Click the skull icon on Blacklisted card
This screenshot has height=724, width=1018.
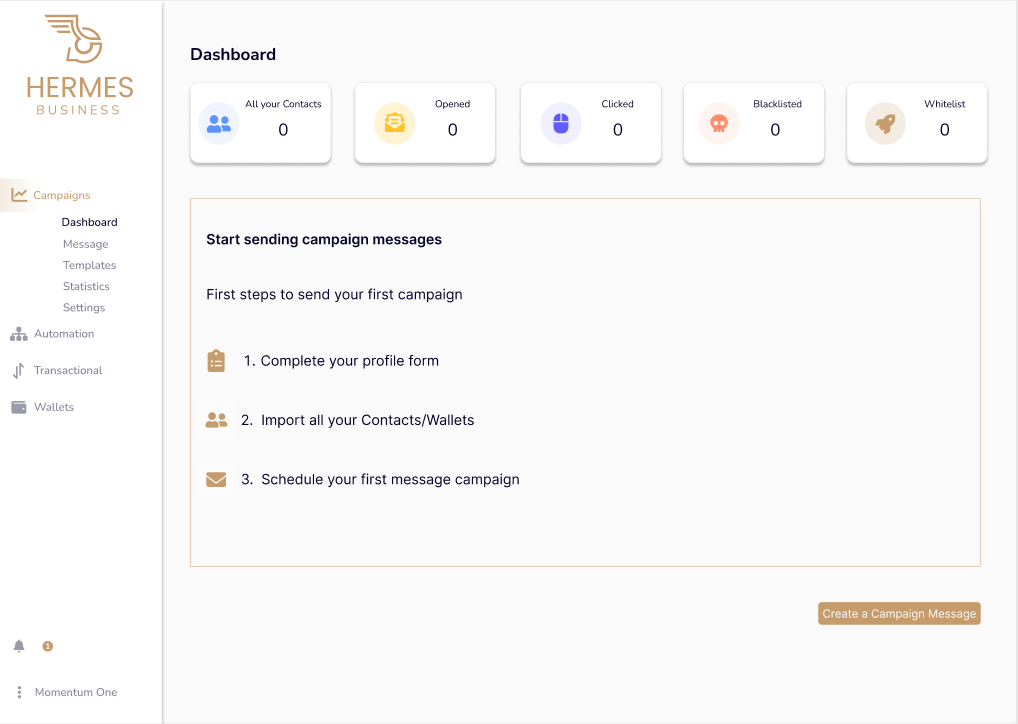coord(718,122)
